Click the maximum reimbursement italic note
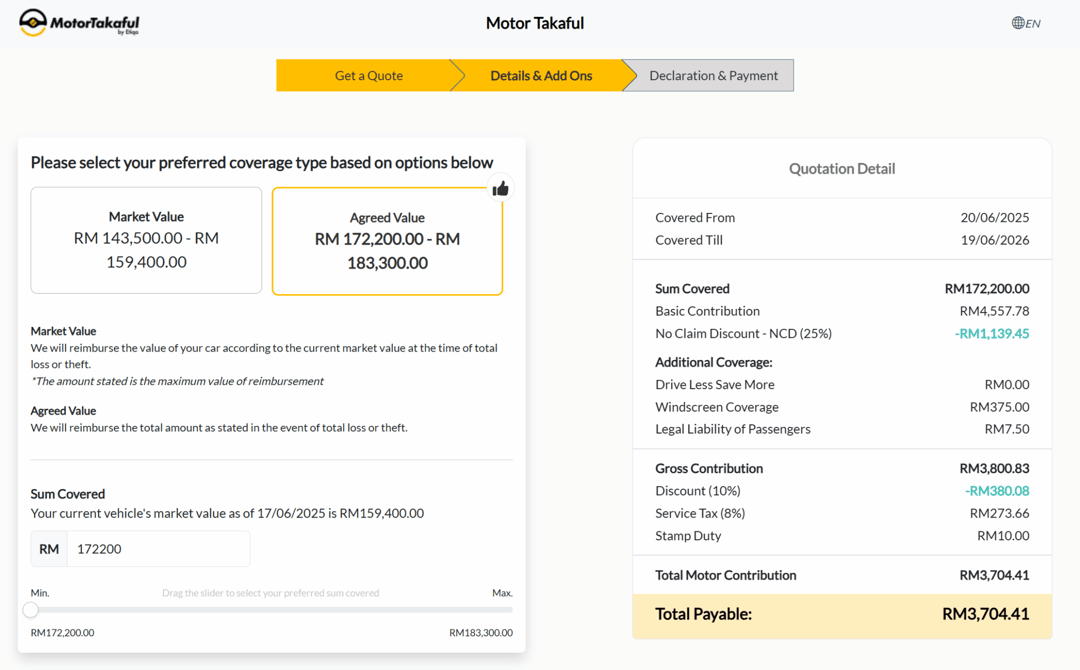 (177, 381)
